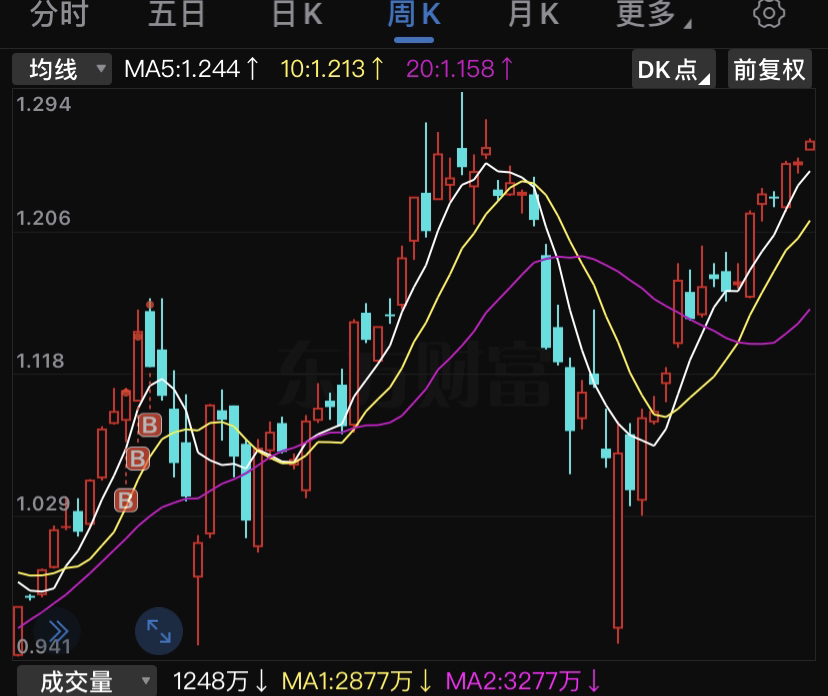Tap the 20:1.158 moving average value

(x=459, y=69)
